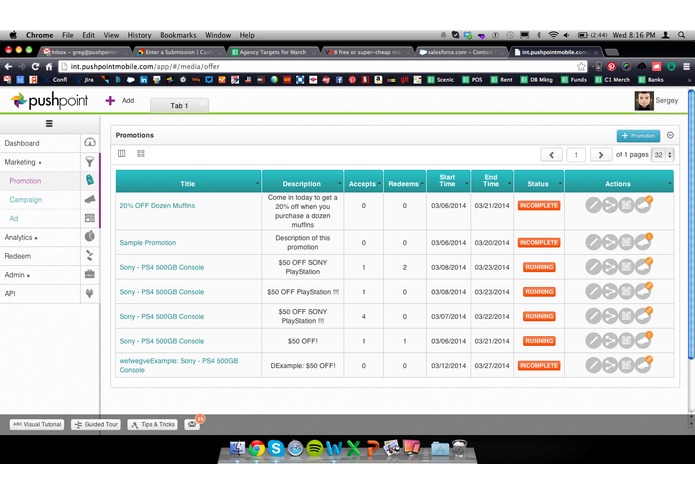Viewport: 695px width, 494px height.
Task: Click edit icon for 20% OFF Dozen Muffins
Action: click(x=593, y=205)
